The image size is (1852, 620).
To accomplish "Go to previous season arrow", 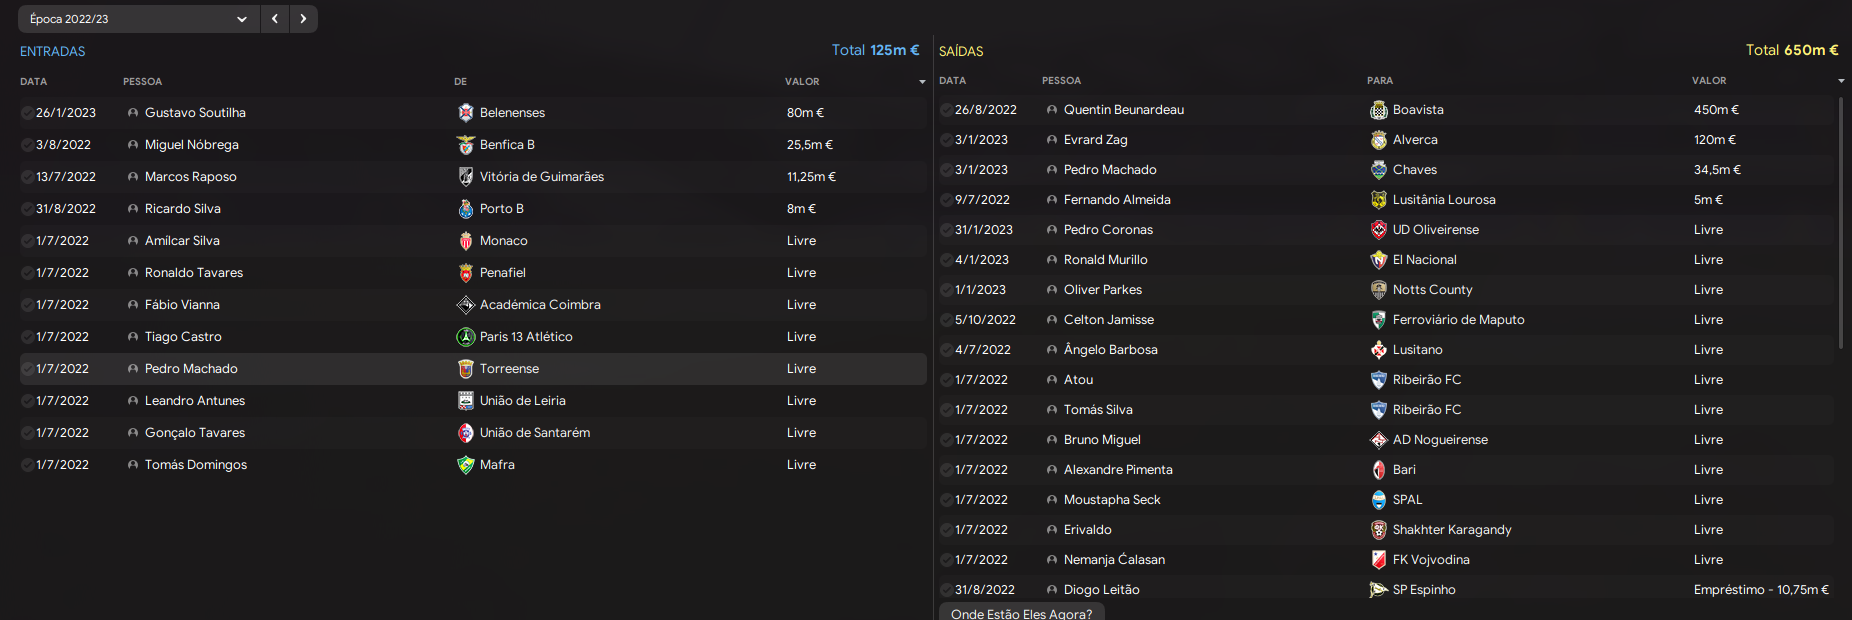I will (x=274, y=19).
